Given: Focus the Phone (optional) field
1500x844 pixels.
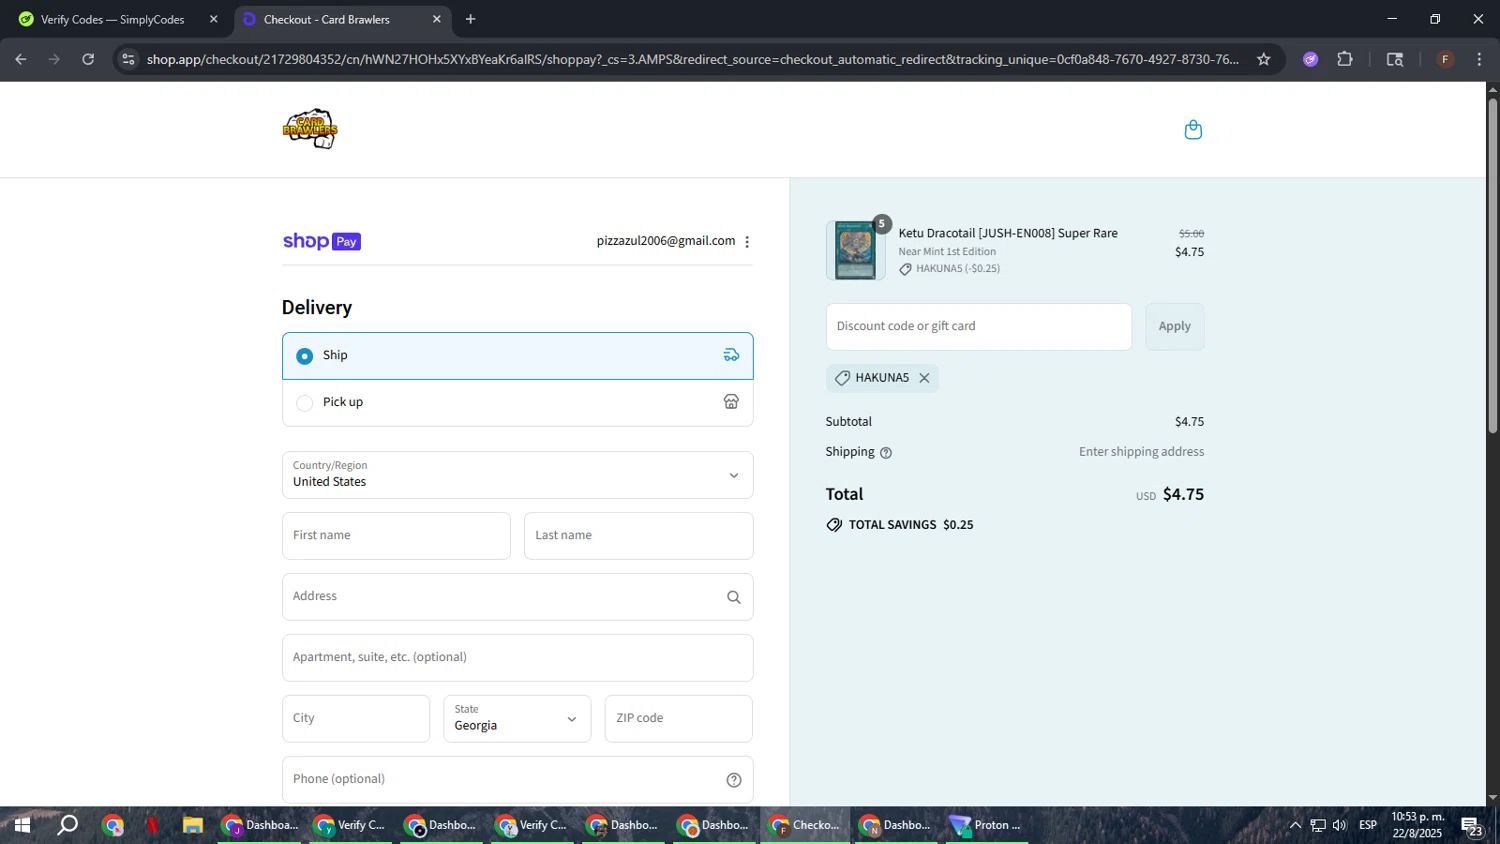Looking at the screenshot, I should tap(518, 780).
